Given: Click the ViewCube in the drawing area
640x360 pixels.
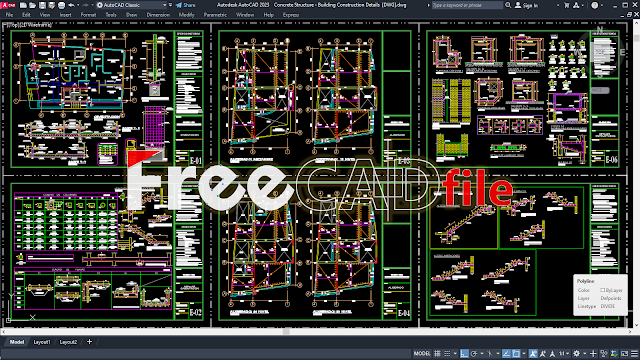Looking at the screenshot, I should (x=600, y=52).
